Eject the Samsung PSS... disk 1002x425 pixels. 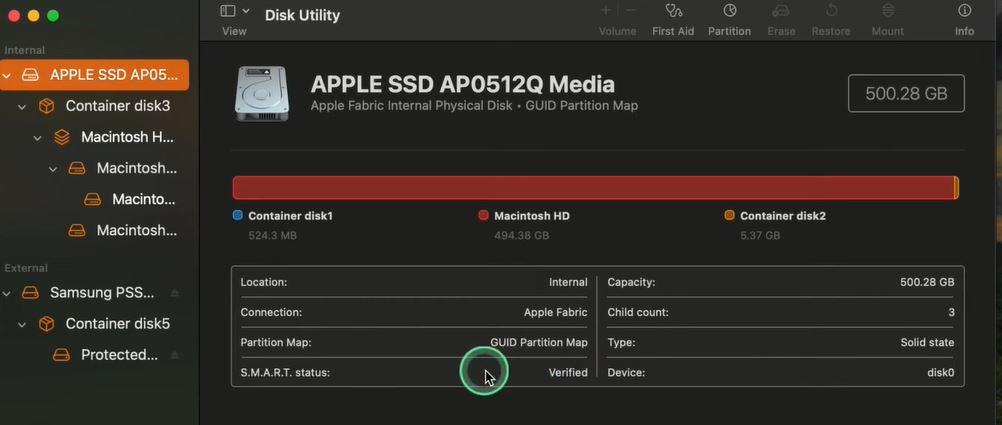coord(174,293)
